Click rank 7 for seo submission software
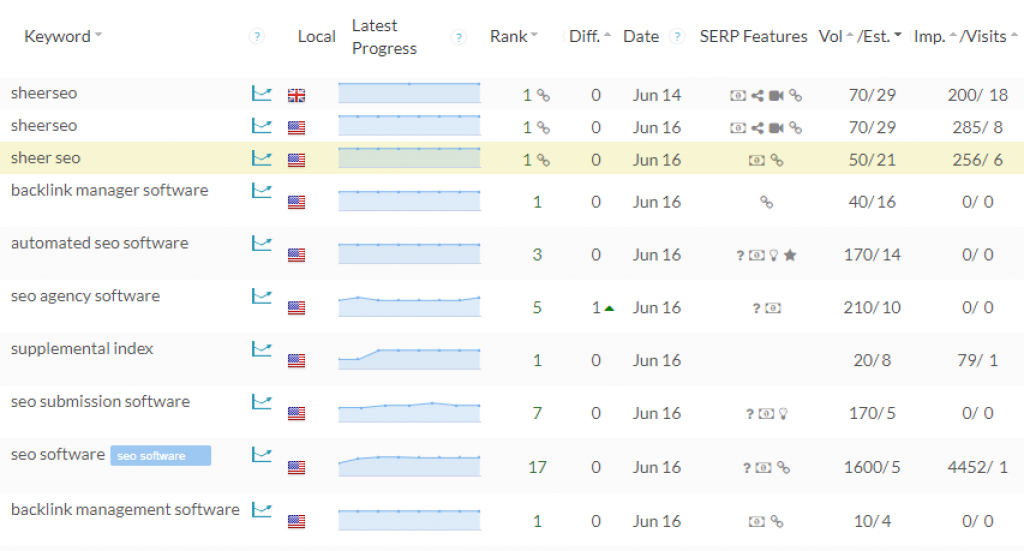 [x=537, y=413]
